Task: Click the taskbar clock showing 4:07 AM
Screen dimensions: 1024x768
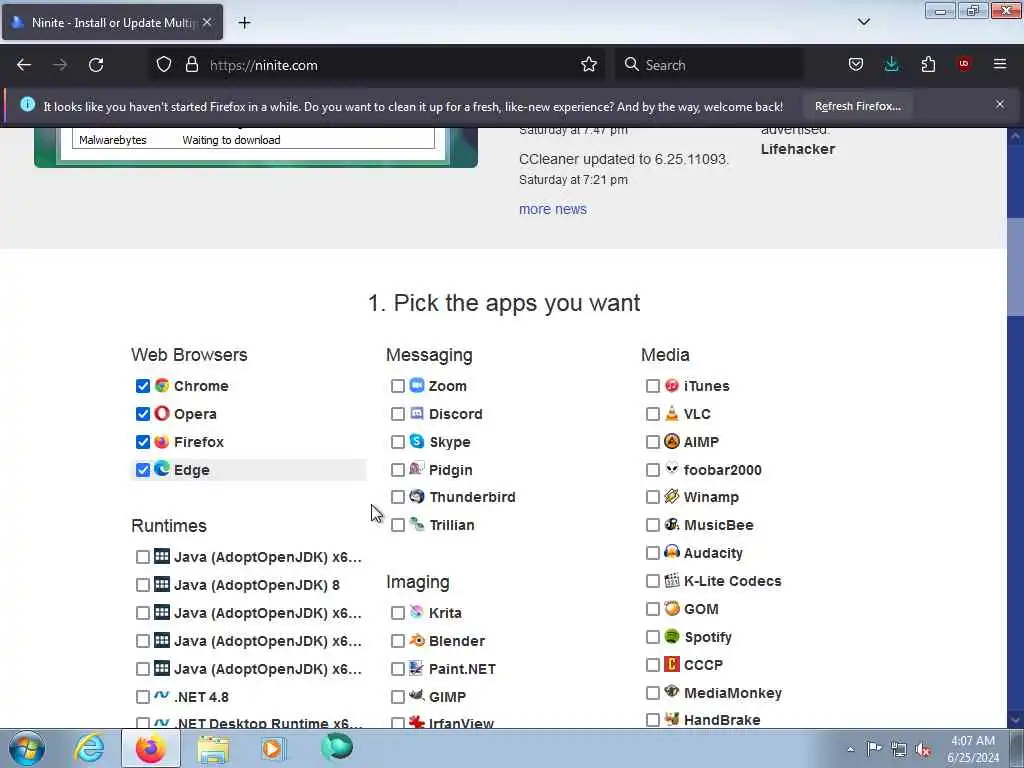Action: click(972, 749)
